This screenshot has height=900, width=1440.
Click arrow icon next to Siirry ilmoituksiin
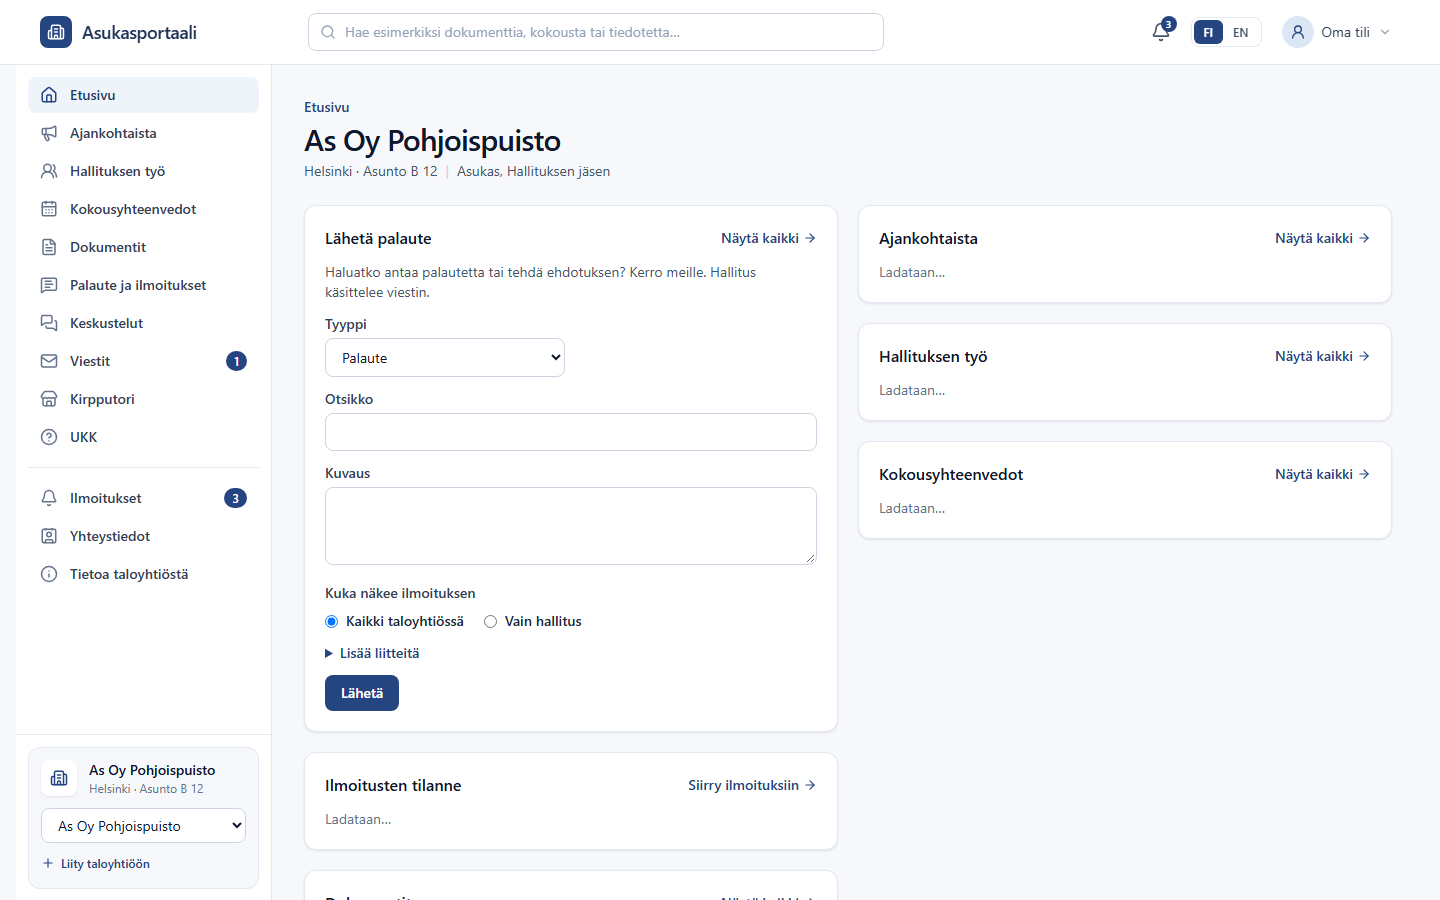(810, 785)
